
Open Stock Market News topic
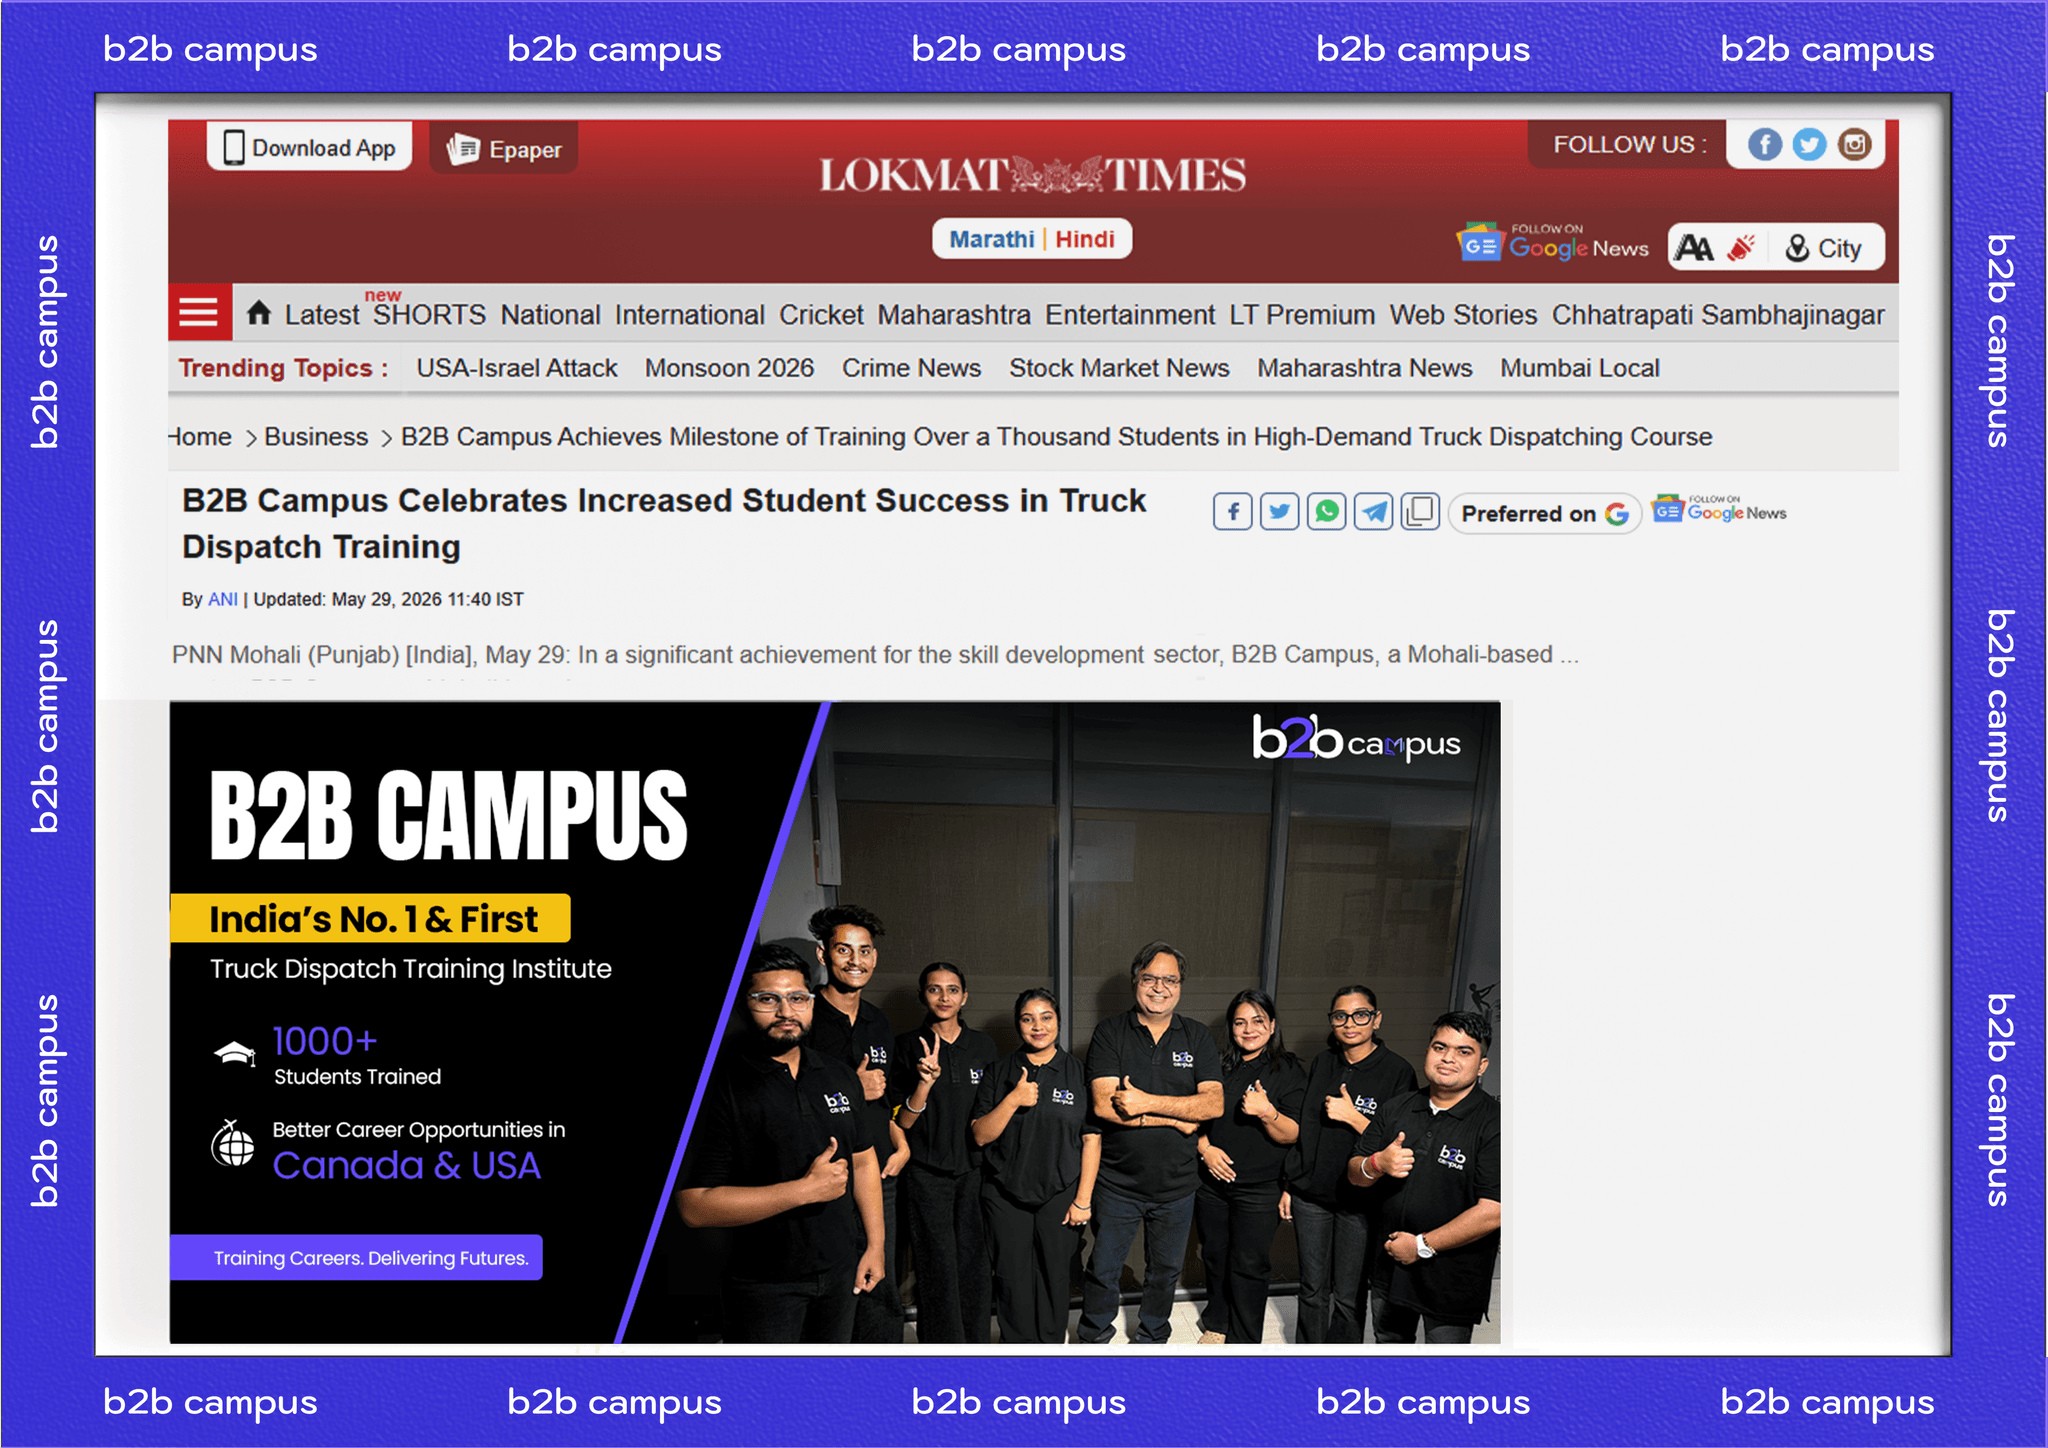point(1119,368)
